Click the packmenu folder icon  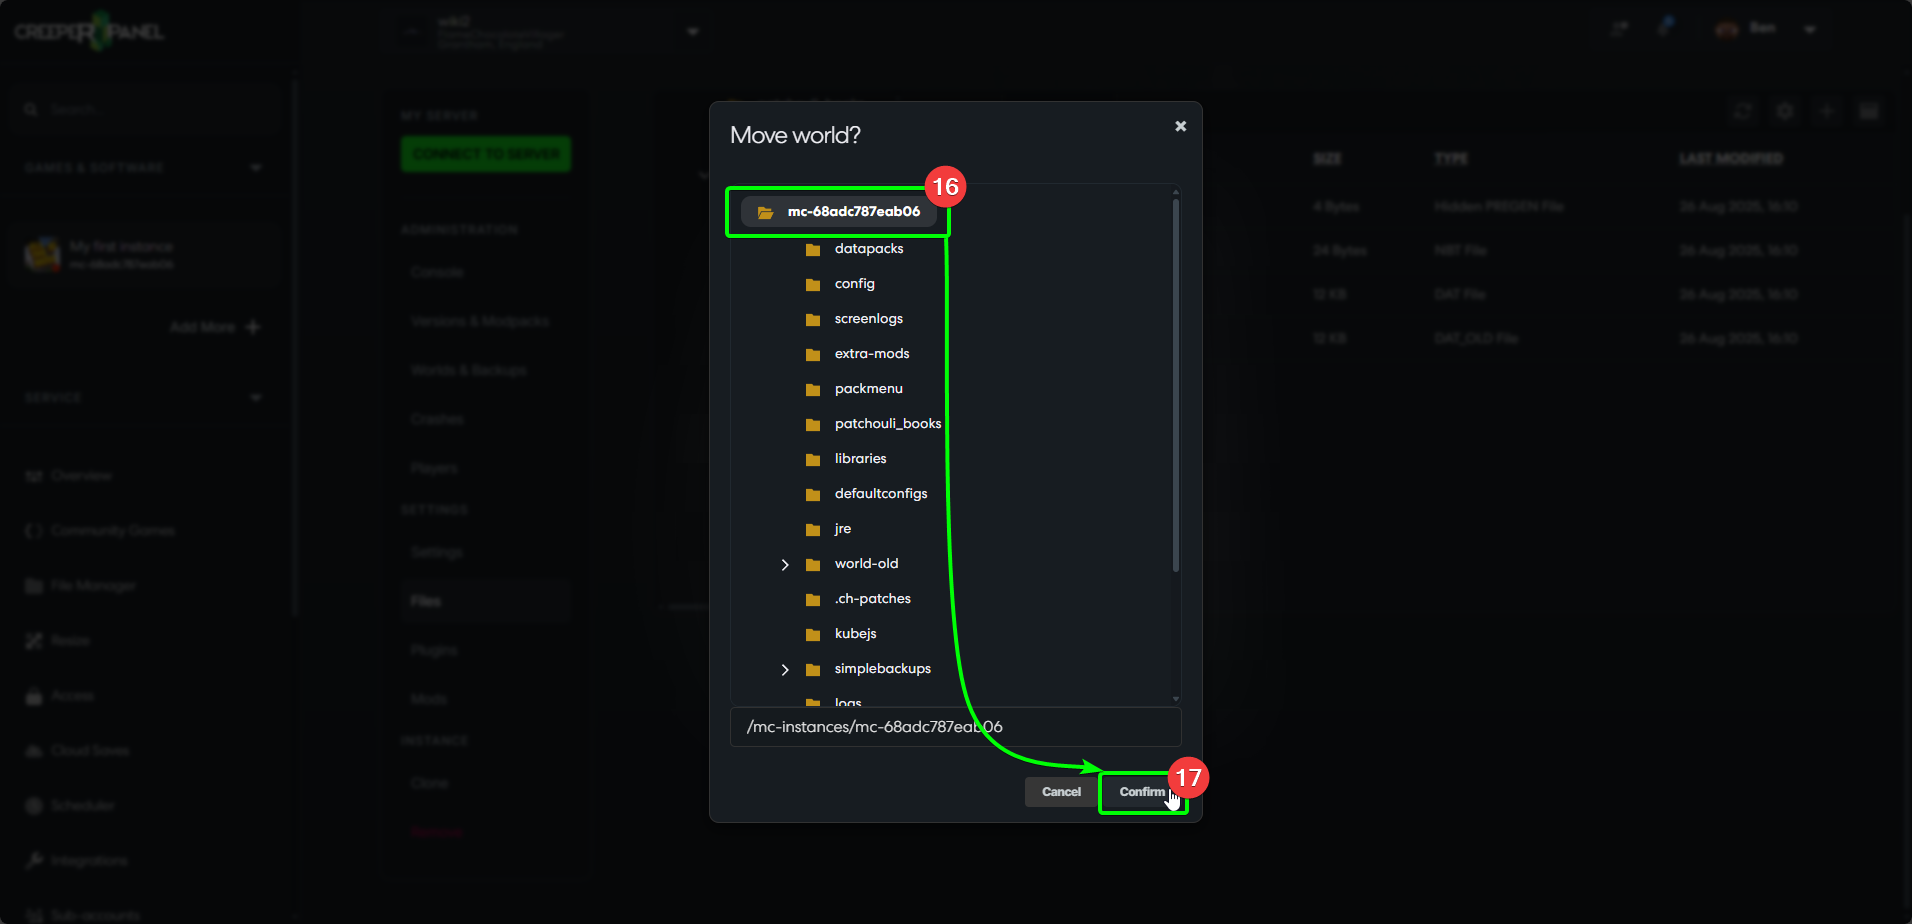(813, 390)
